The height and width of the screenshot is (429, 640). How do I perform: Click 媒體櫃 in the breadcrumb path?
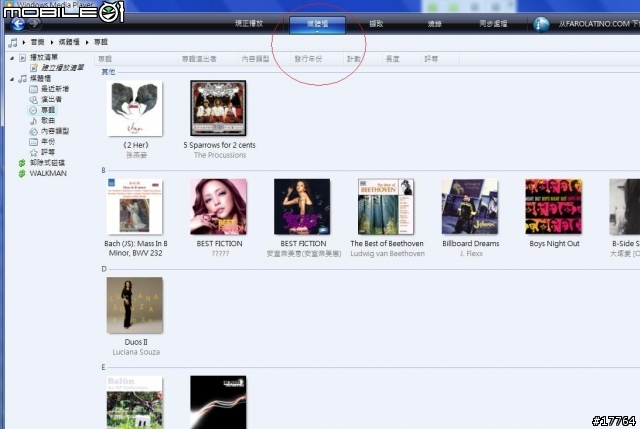pos(69,42)
